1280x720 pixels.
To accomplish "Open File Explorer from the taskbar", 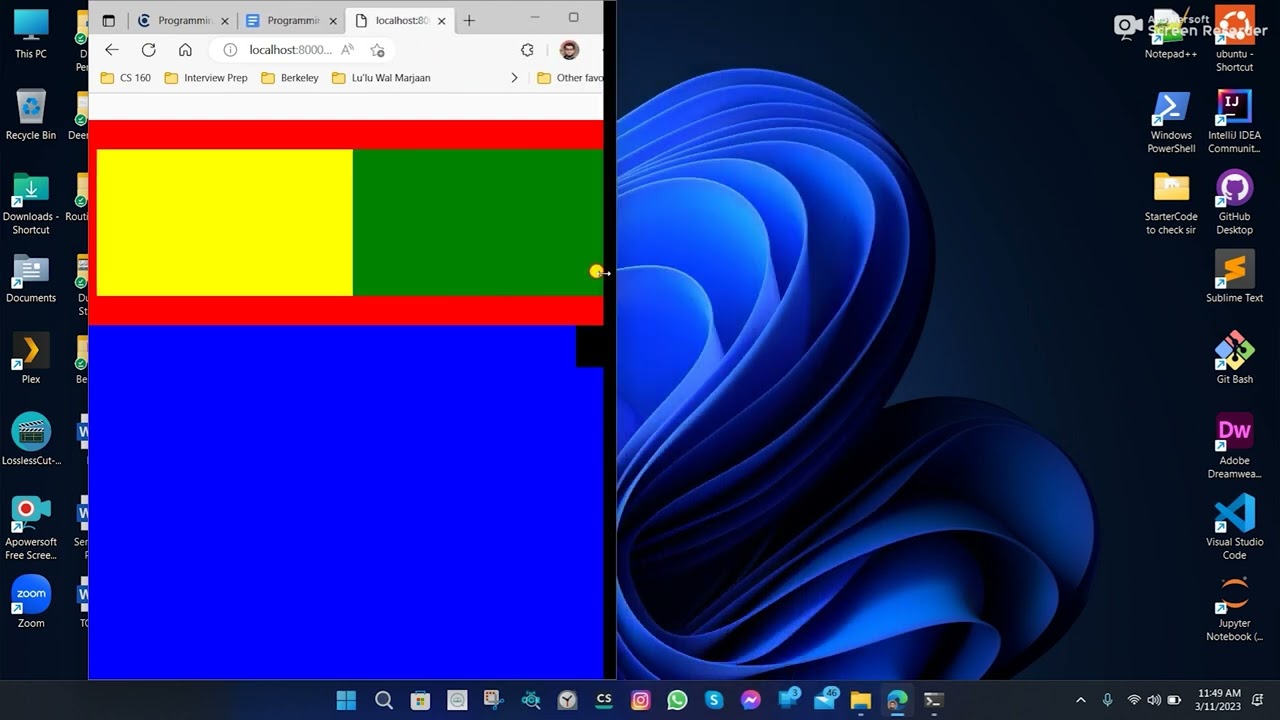I will pos(861,700).
